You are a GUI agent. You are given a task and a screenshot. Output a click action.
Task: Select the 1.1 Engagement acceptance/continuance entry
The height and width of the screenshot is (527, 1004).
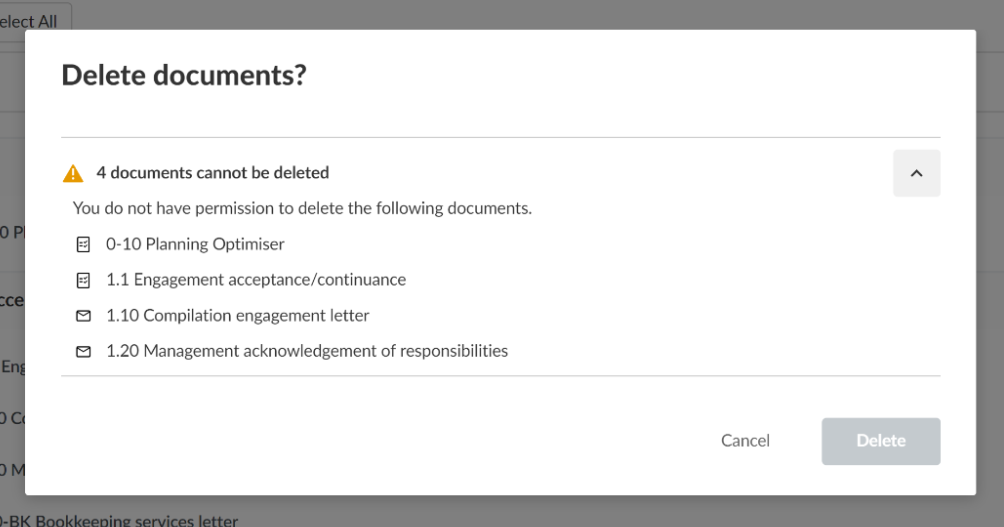click(256, 280)
